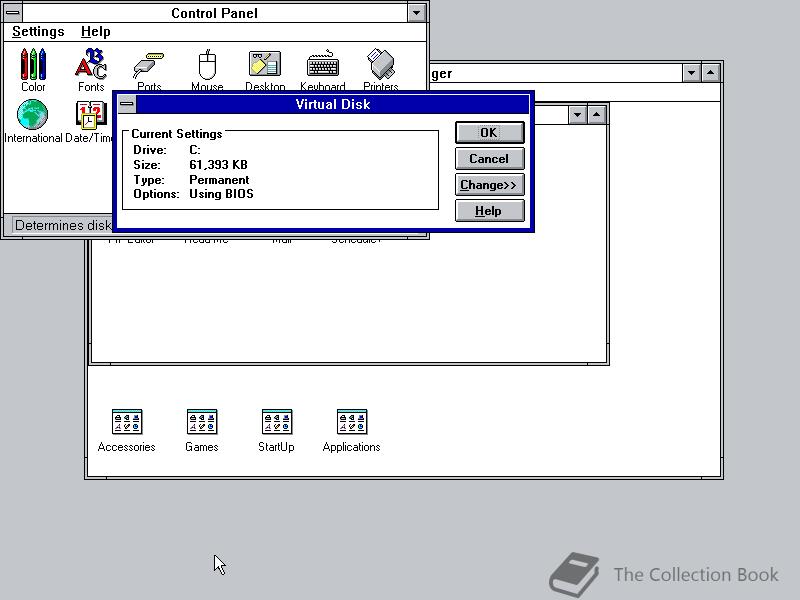Screen dimensions: 800x600
Task: Minimize the Control Panel window
Action: click(x=416, y=13)
